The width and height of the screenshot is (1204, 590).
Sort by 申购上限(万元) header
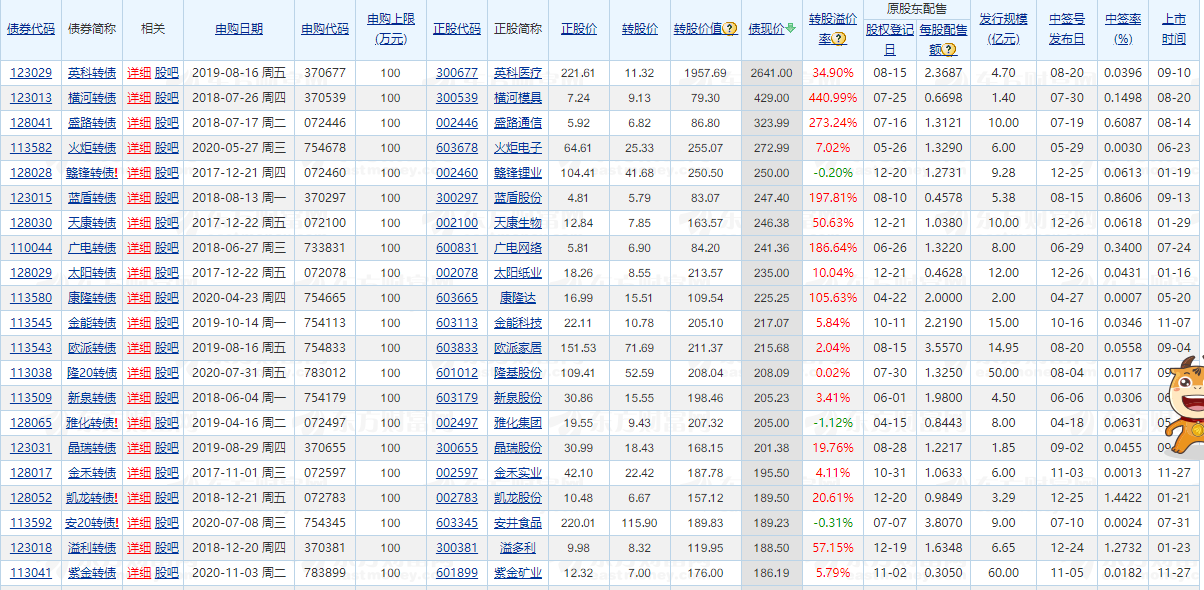[390, 29]
